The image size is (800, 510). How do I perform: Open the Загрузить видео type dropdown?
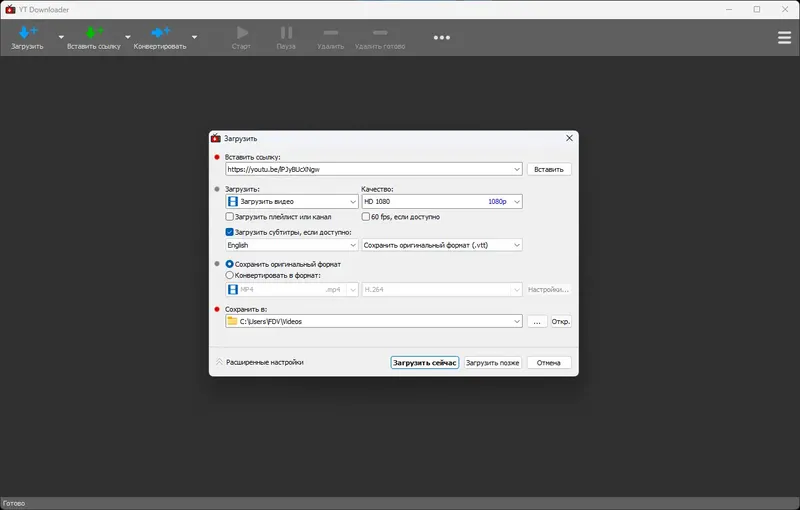[x=291, y=201]
